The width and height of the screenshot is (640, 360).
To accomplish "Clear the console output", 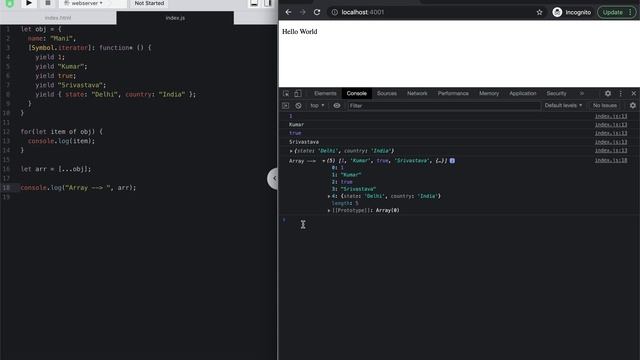I will pos(298,106).
